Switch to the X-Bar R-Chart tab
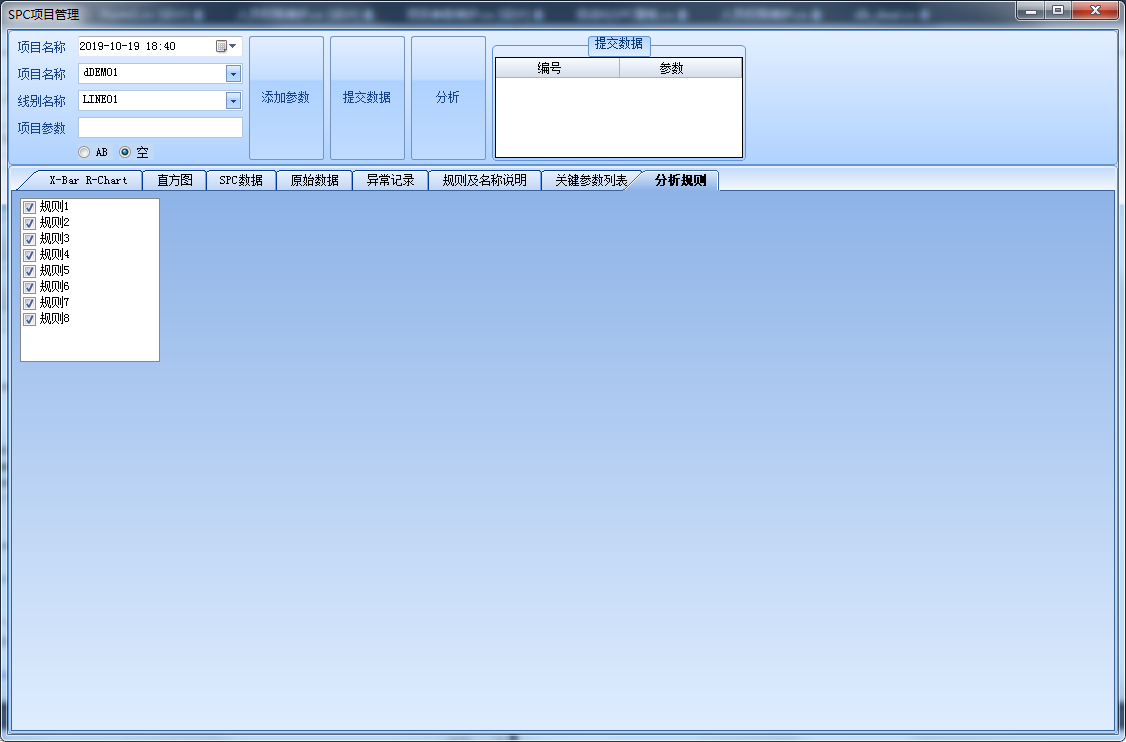1126x742 pixels. tap(88, 180)
